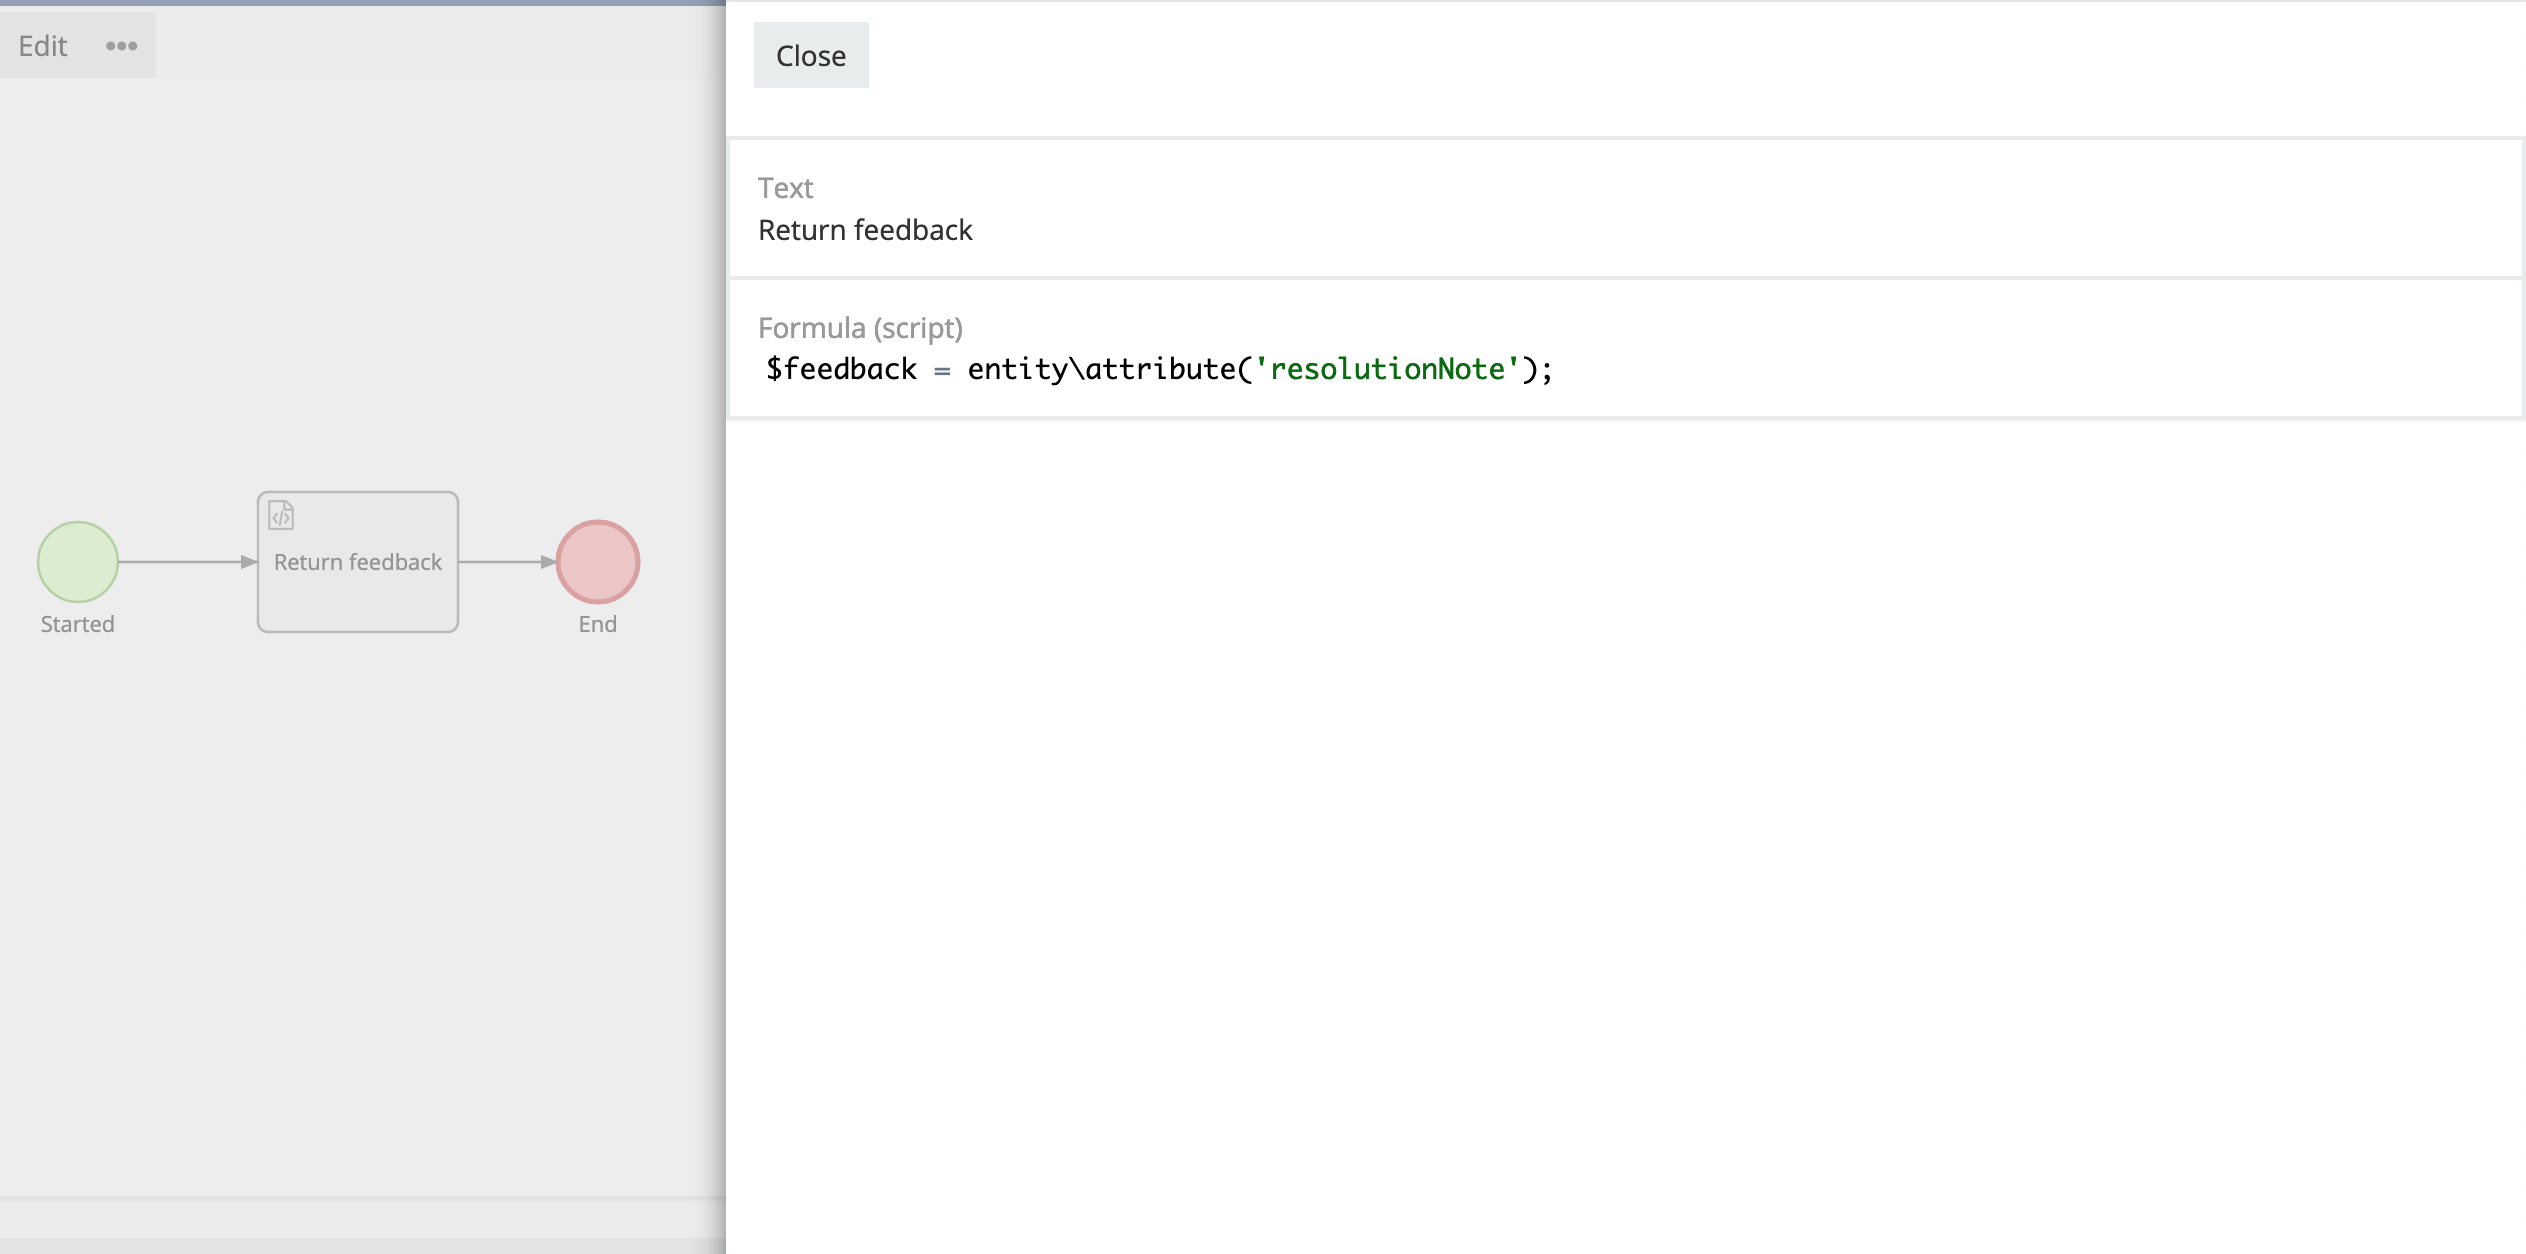Click the Text field label
Viewport: 2526px width, 1254px height.
coord(785,188)
